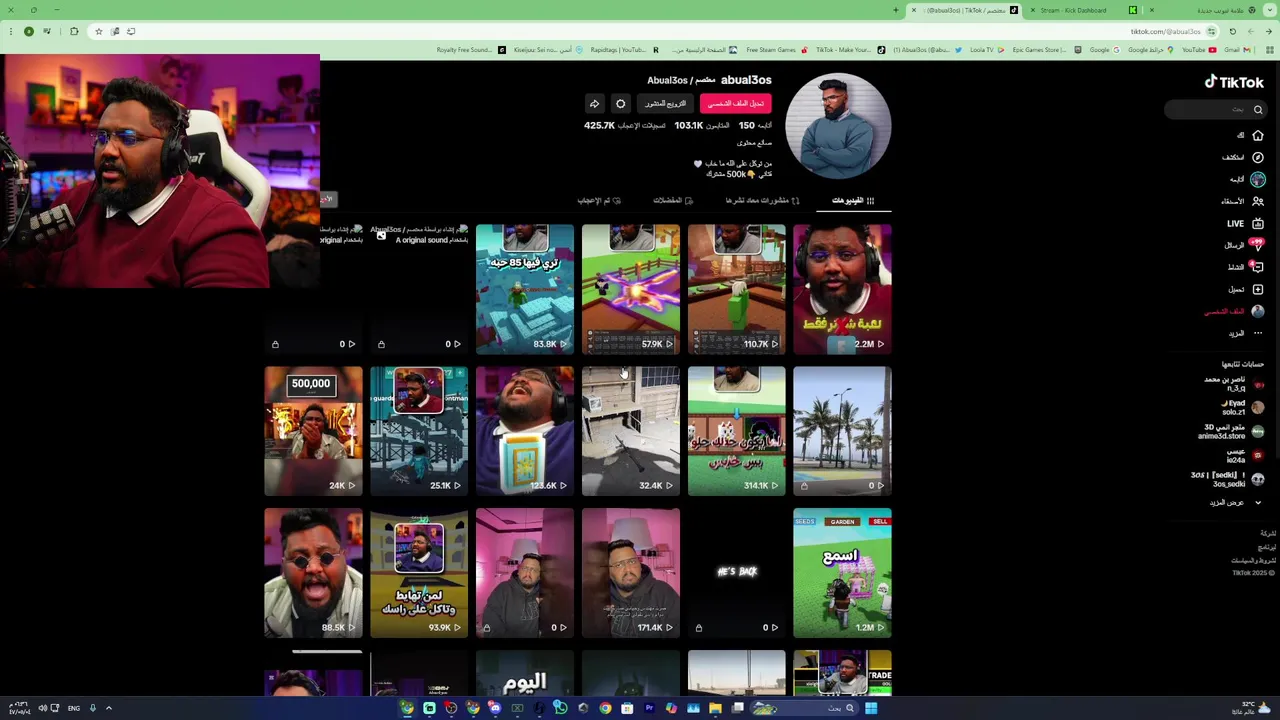Open the Windows Start button on taskbar
This screenshot has width=1280, height=720.
871,708
